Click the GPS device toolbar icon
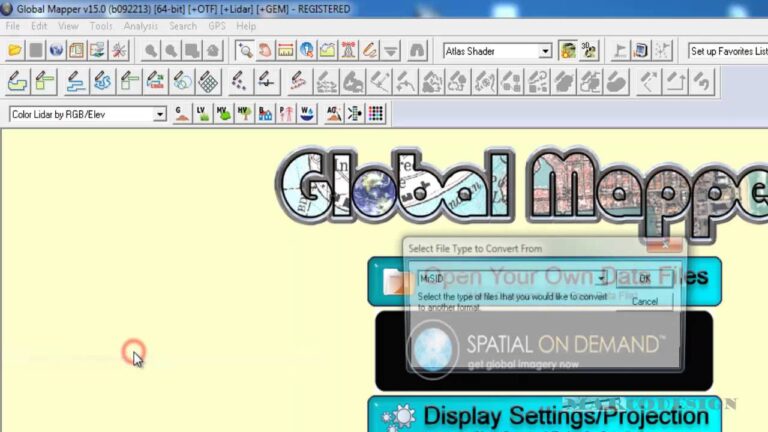Viewport: 768px width, 432px height. tap(641, 50)
